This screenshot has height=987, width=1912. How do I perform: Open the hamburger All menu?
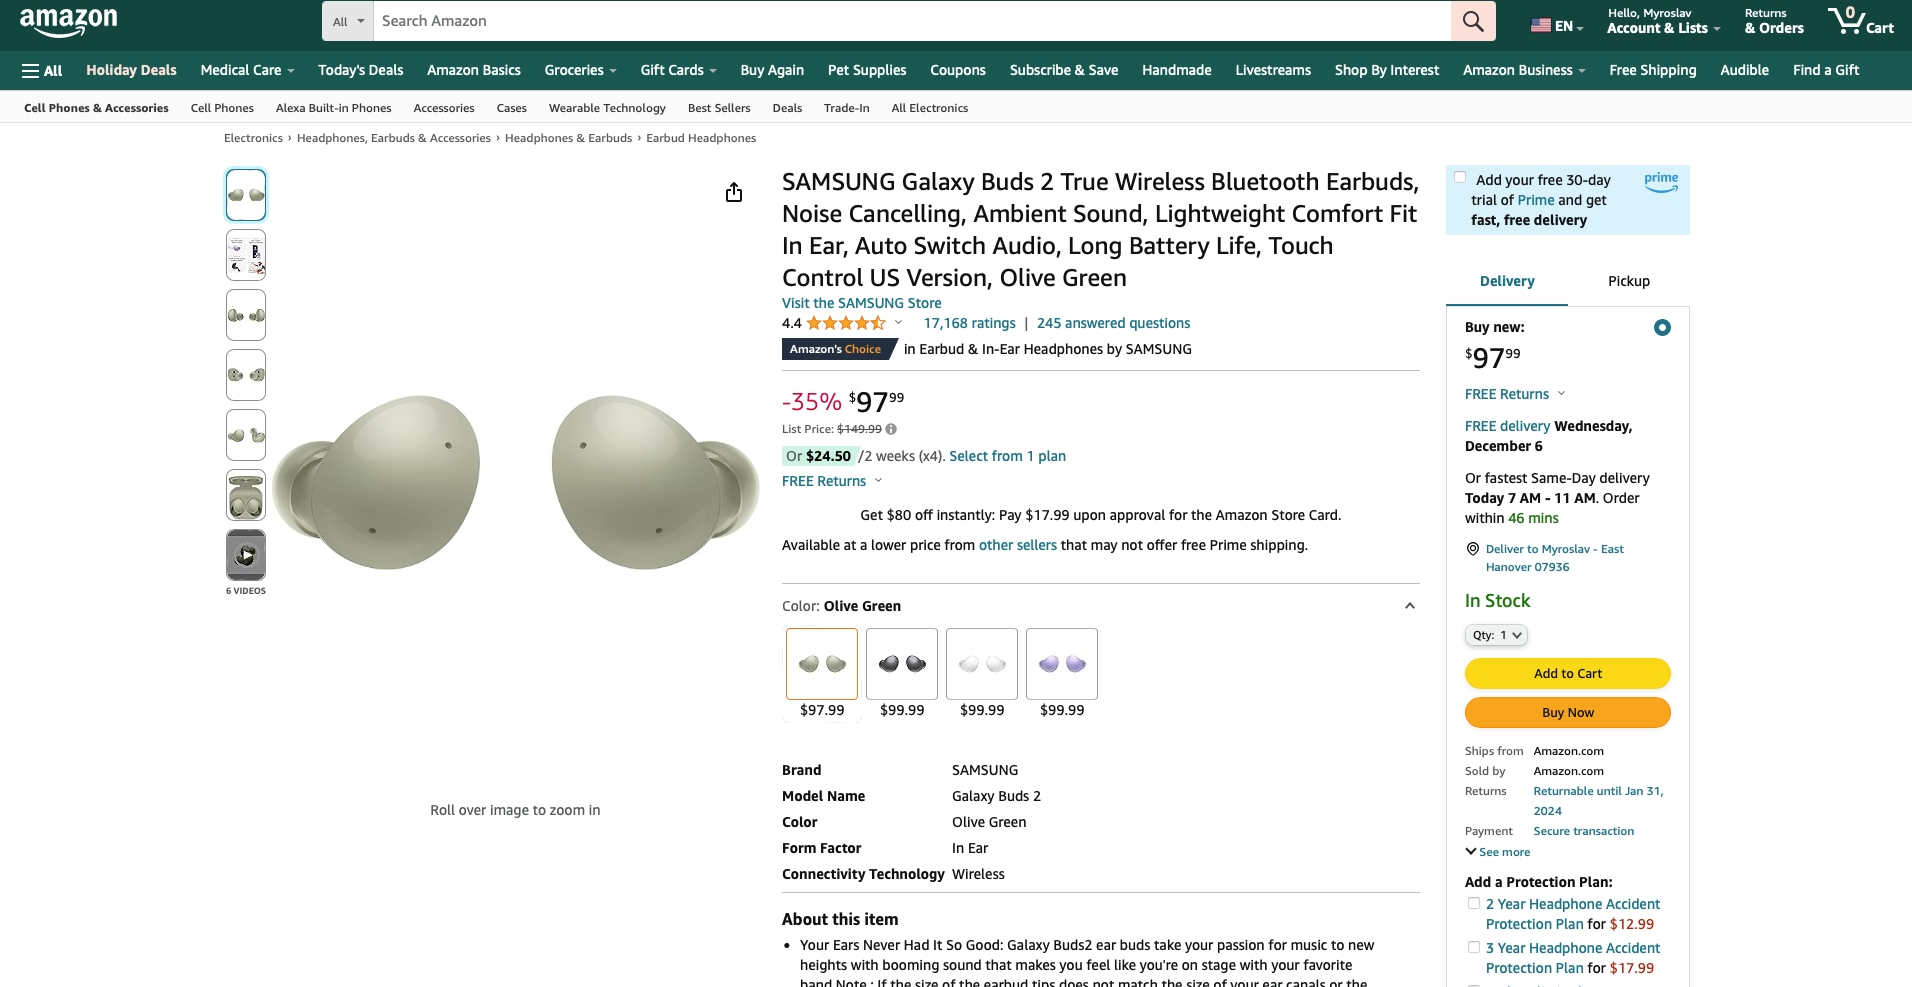42,71
